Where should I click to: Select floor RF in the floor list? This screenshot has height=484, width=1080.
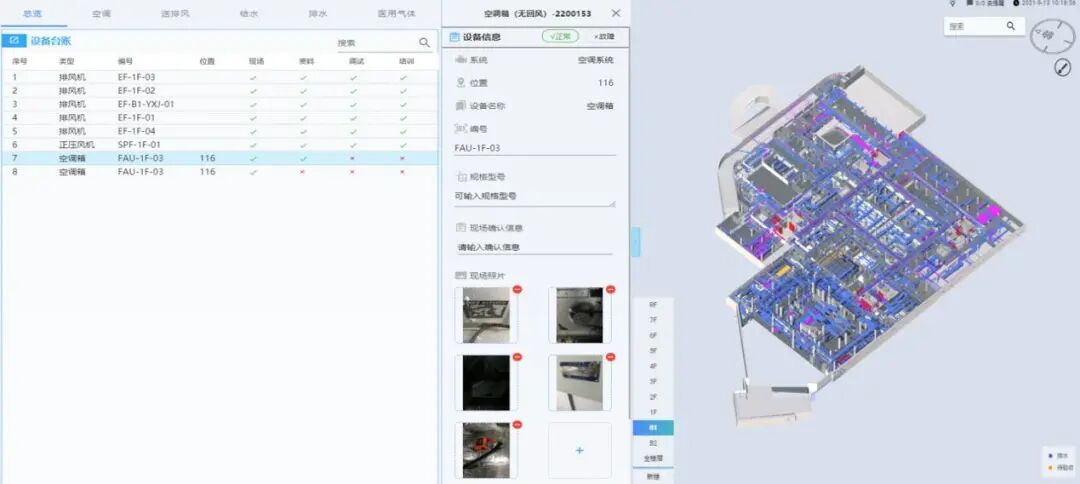[x=653, y=304]
